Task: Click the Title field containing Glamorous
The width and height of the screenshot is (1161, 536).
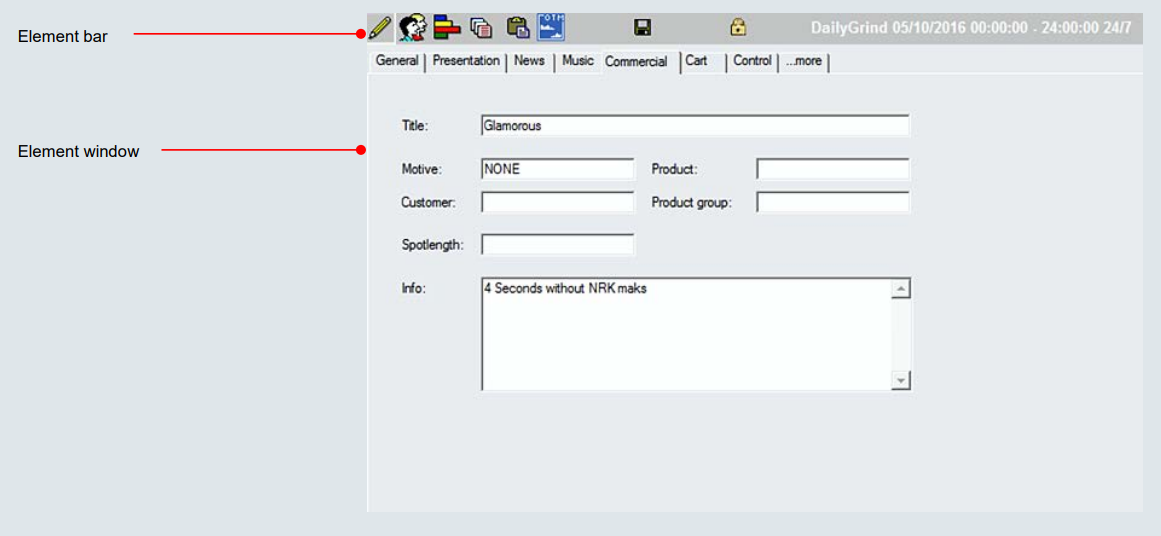Action: (x=694, y=126)
